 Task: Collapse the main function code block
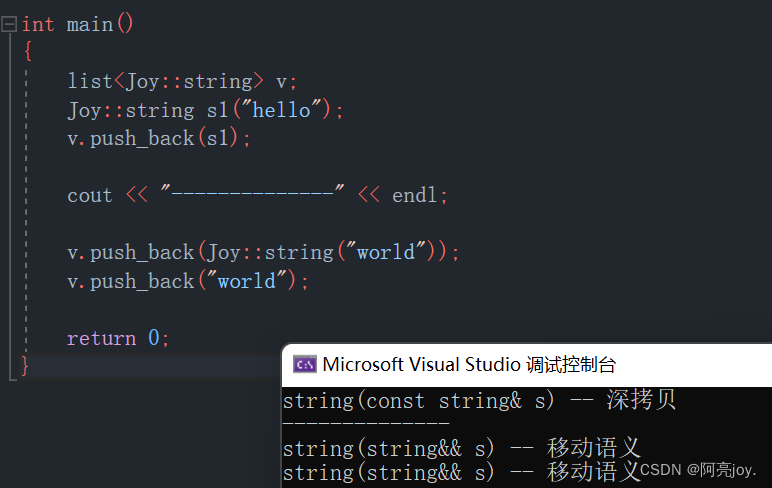9,24
